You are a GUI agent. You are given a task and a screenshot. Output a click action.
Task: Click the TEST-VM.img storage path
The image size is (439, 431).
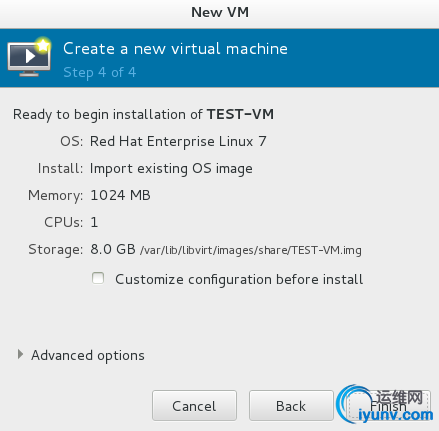(x=251, y=250)
